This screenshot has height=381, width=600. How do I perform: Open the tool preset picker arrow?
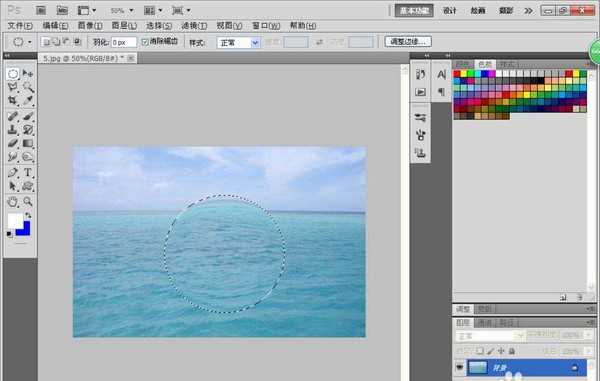click(x=29, y=42)
